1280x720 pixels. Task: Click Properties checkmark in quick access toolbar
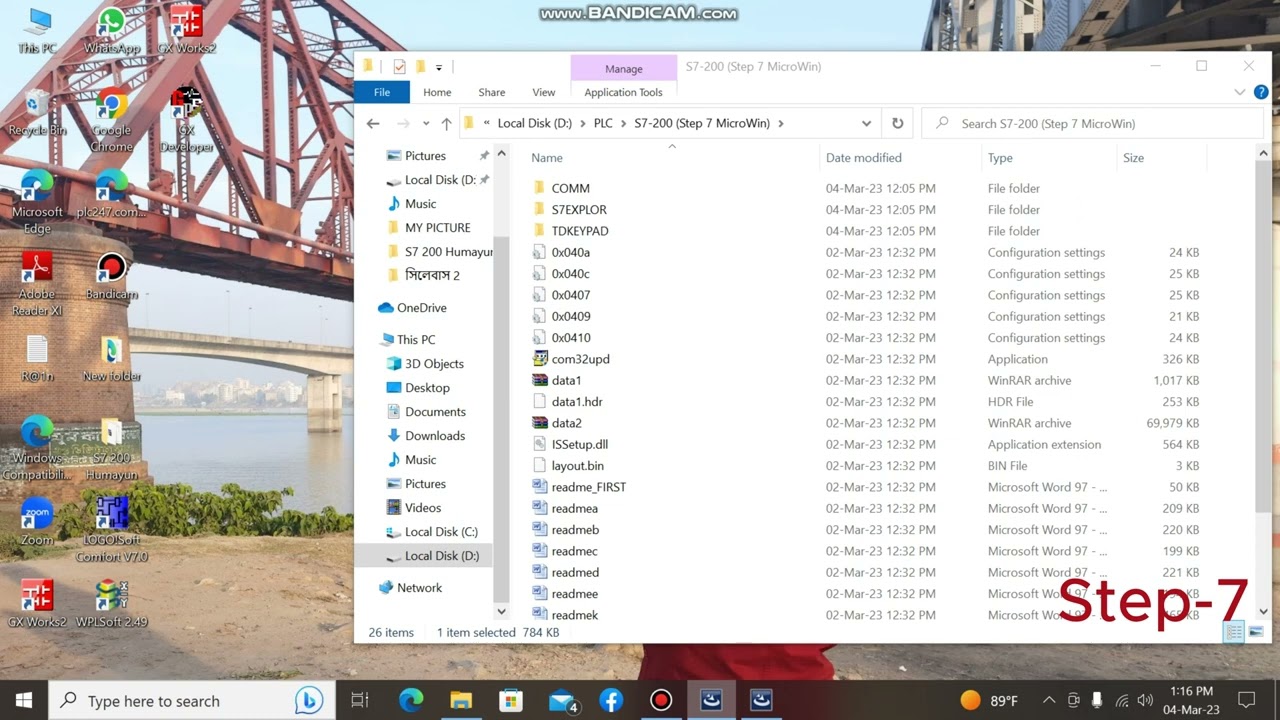pos(399,67)
